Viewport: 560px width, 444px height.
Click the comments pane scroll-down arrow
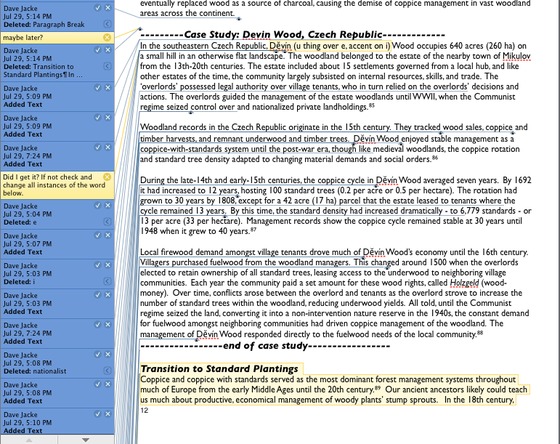coord(86,440)
